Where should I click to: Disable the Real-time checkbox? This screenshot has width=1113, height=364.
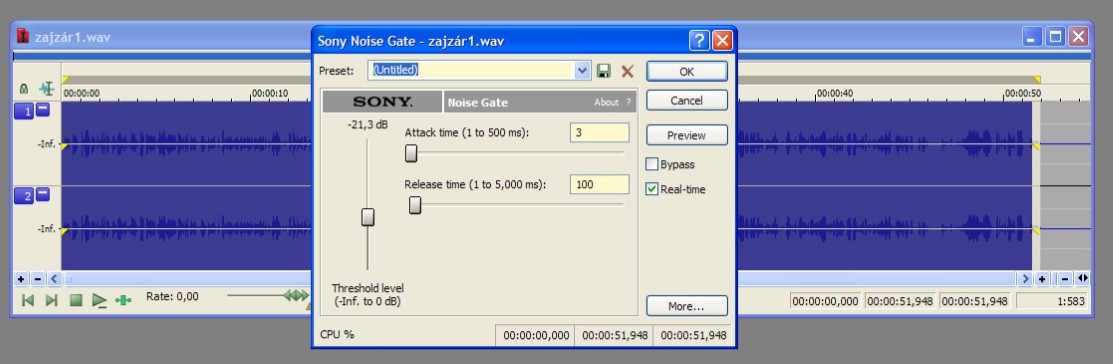pyautogui.click(x=652, y=189)
